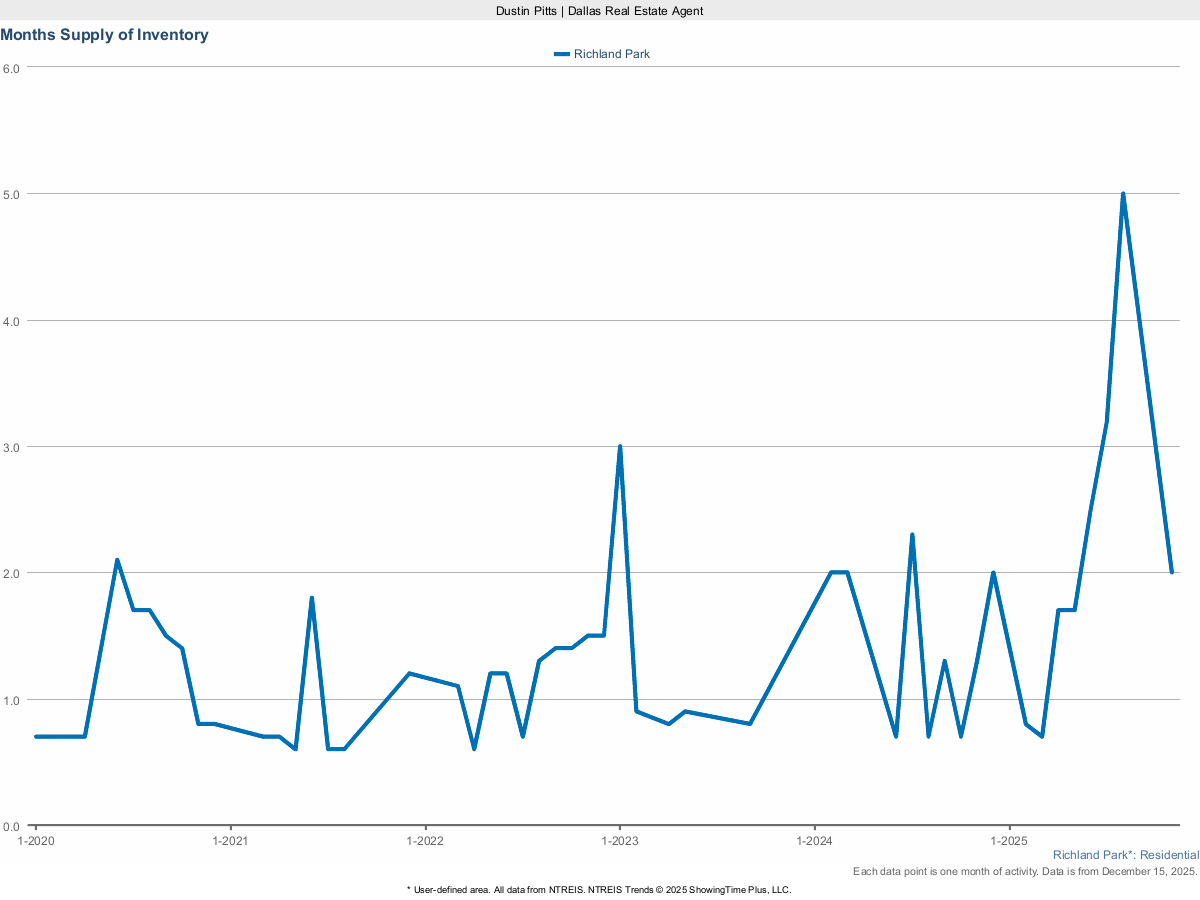Select the 5.0 peak data point in 2025
Viewport: 1200px width, 900px height.
click(1123, 194)
